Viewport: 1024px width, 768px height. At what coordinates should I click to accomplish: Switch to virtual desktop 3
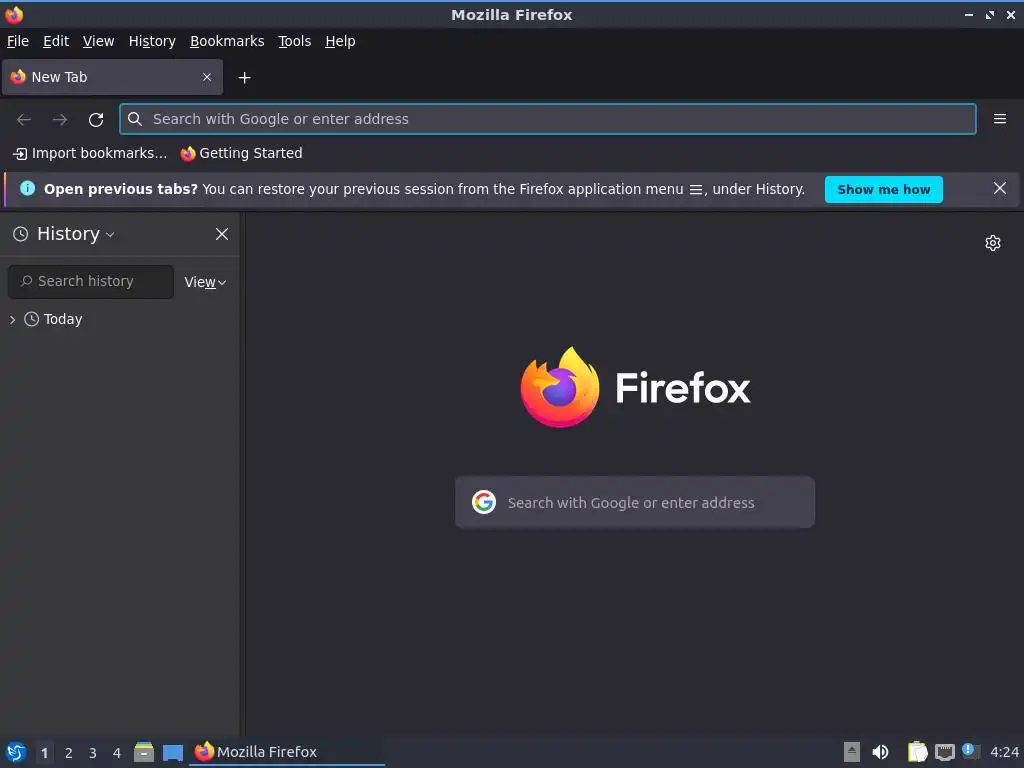93,753
